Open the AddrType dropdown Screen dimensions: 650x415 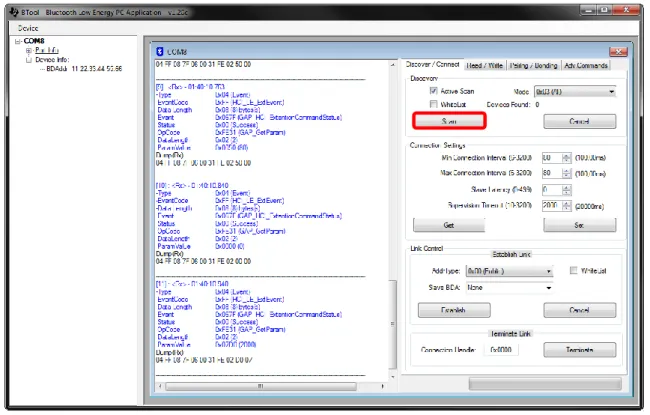pyautogui.click(x=509, y=271)
